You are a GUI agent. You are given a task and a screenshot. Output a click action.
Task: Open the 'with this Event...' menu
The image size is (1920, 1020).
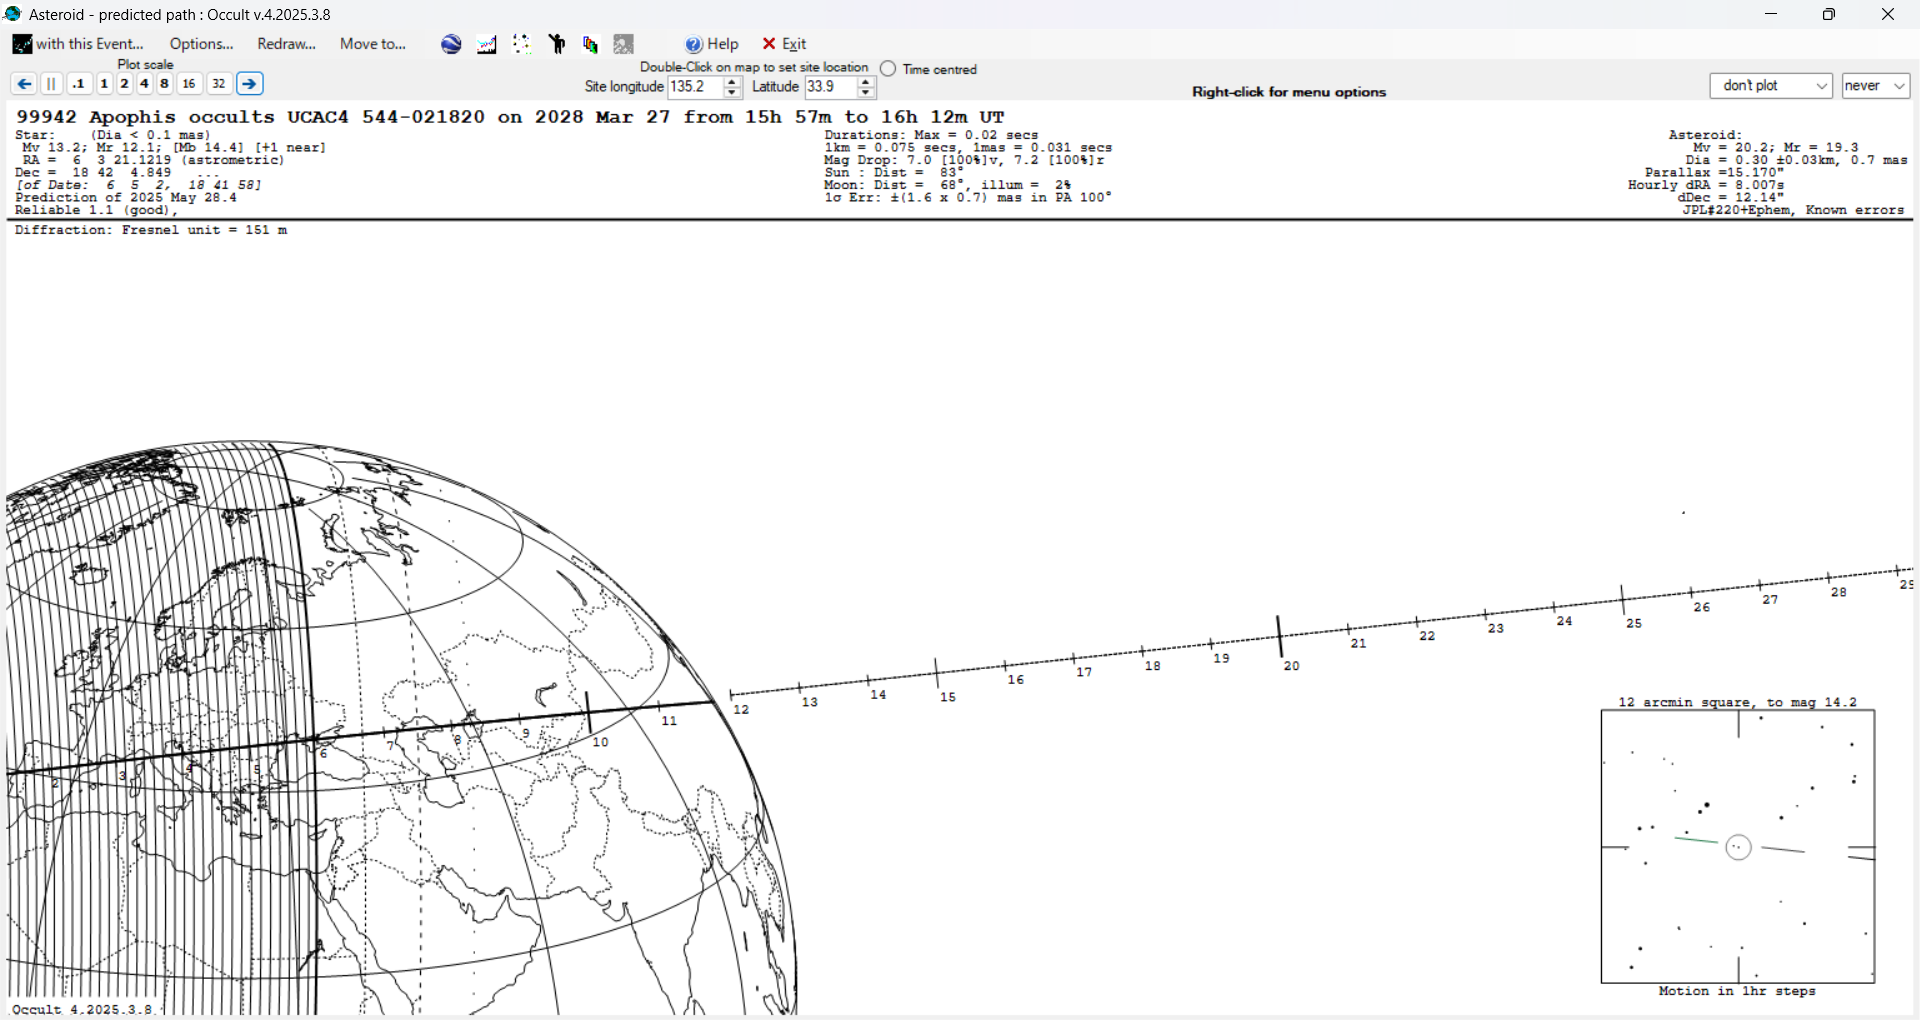78,44
